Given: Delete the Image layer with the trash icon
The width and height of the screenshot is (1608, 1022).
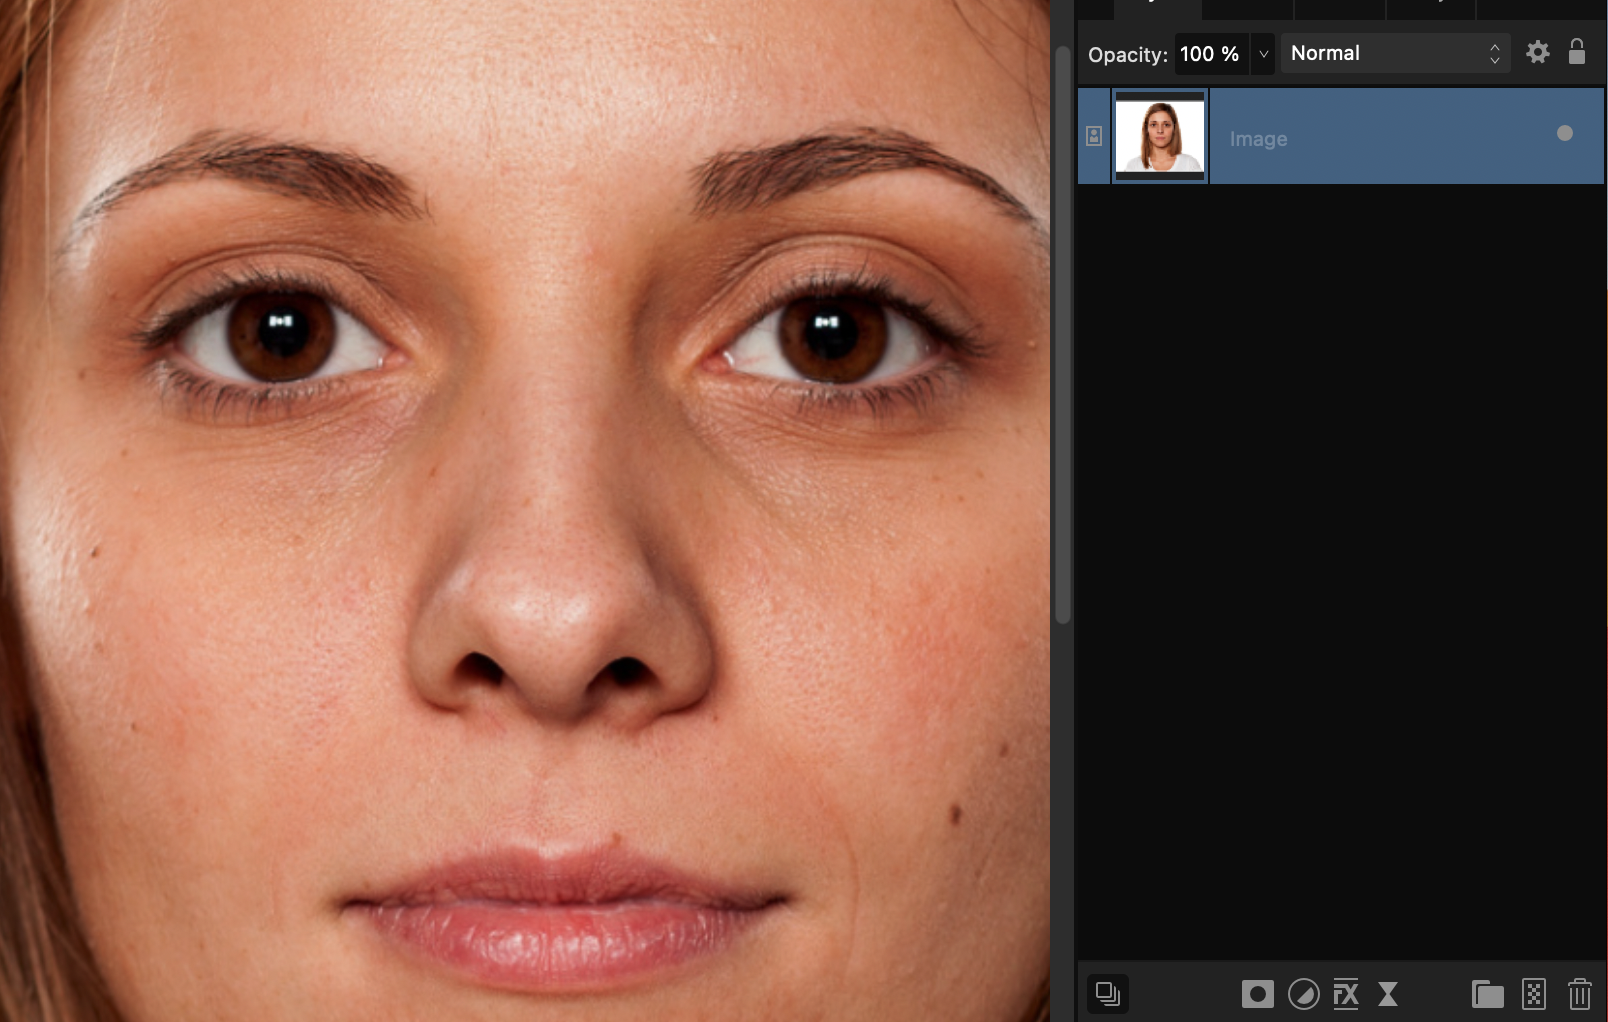Looking at the screenshot, I should tap(1580, 994).
